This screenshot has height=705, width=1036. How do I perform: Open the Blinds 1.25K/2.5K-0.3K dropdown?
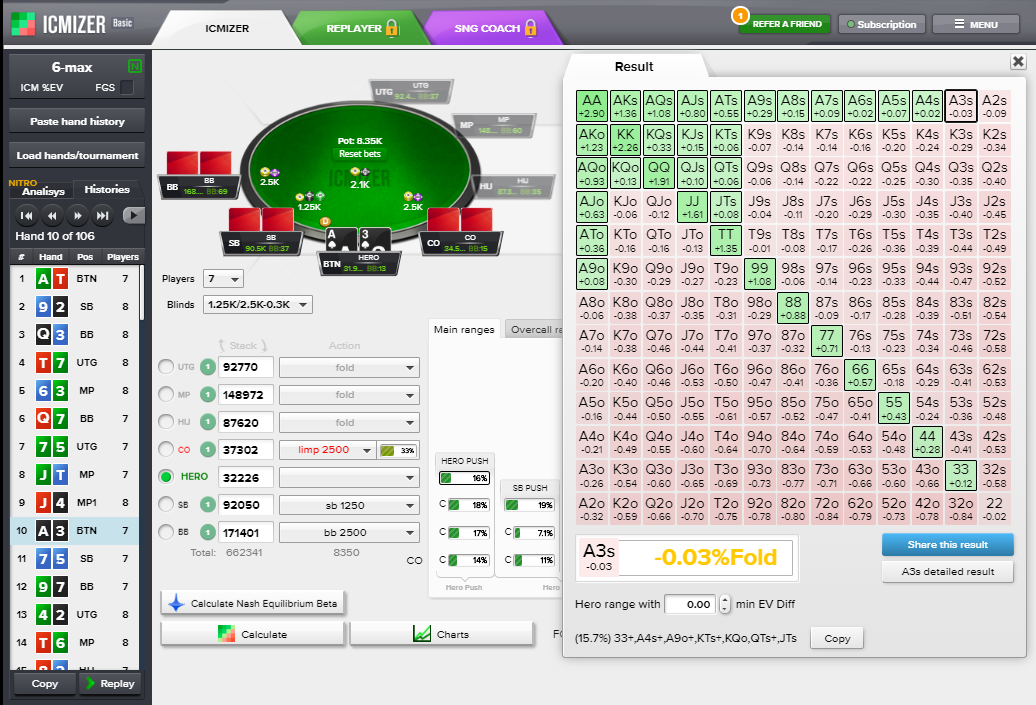[x=258, y=305]
